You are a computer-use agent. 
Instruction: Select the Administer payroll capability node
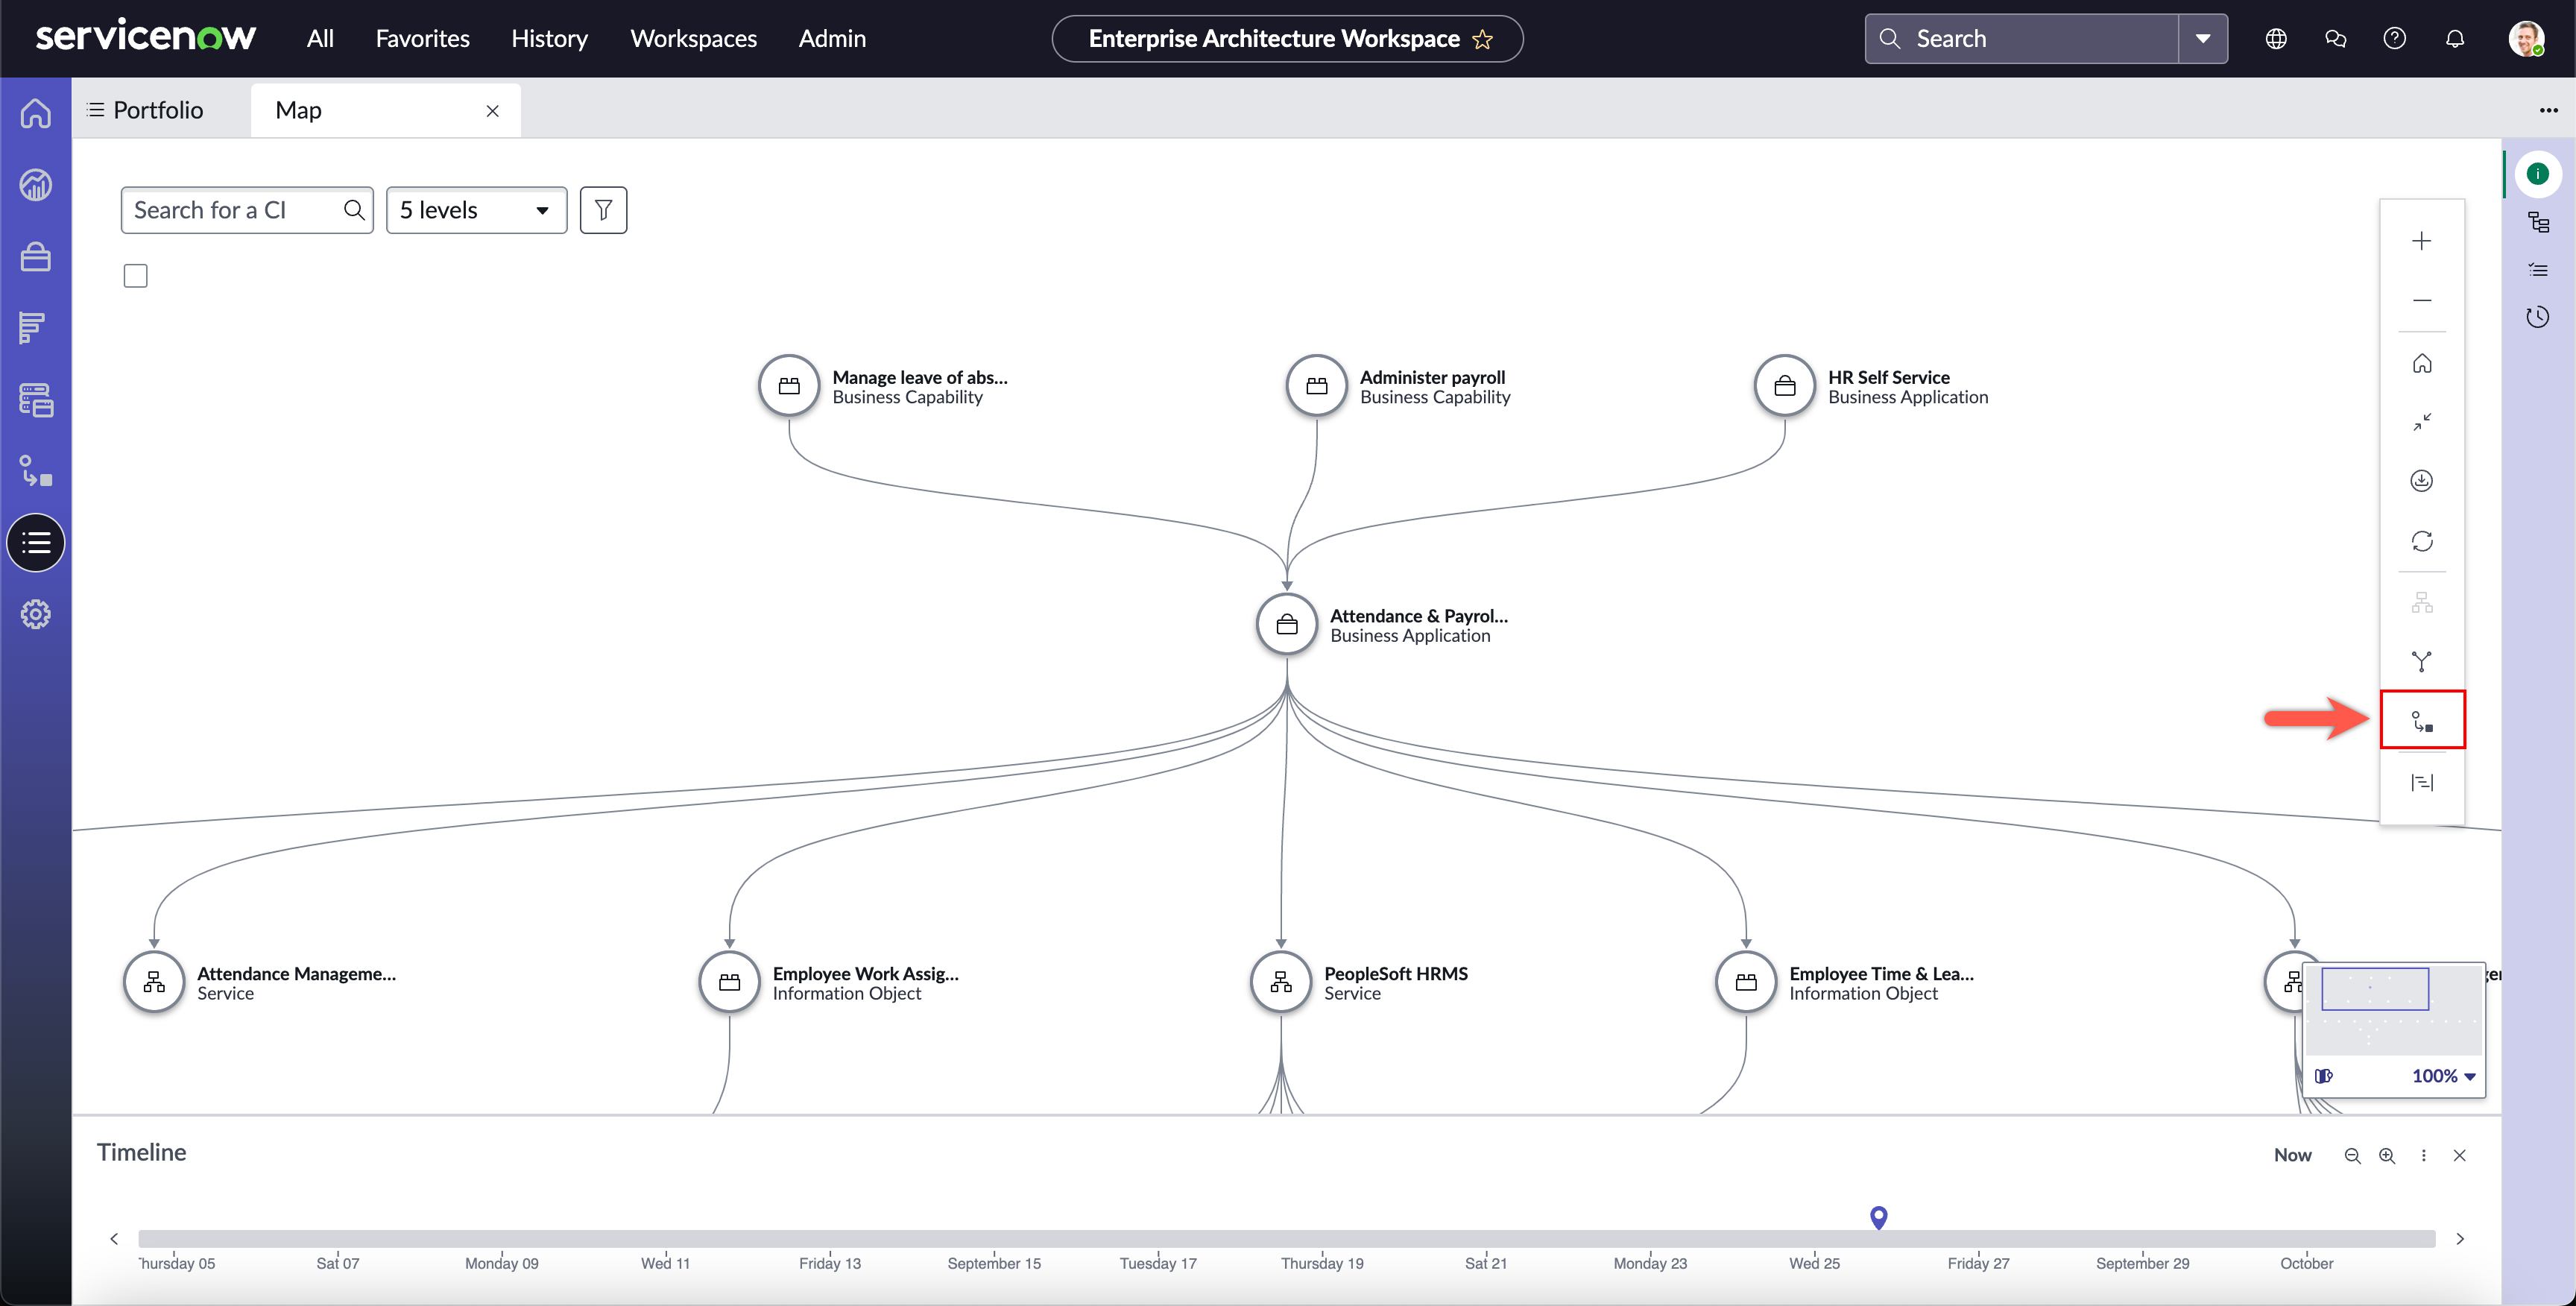tap(1316, 386)
